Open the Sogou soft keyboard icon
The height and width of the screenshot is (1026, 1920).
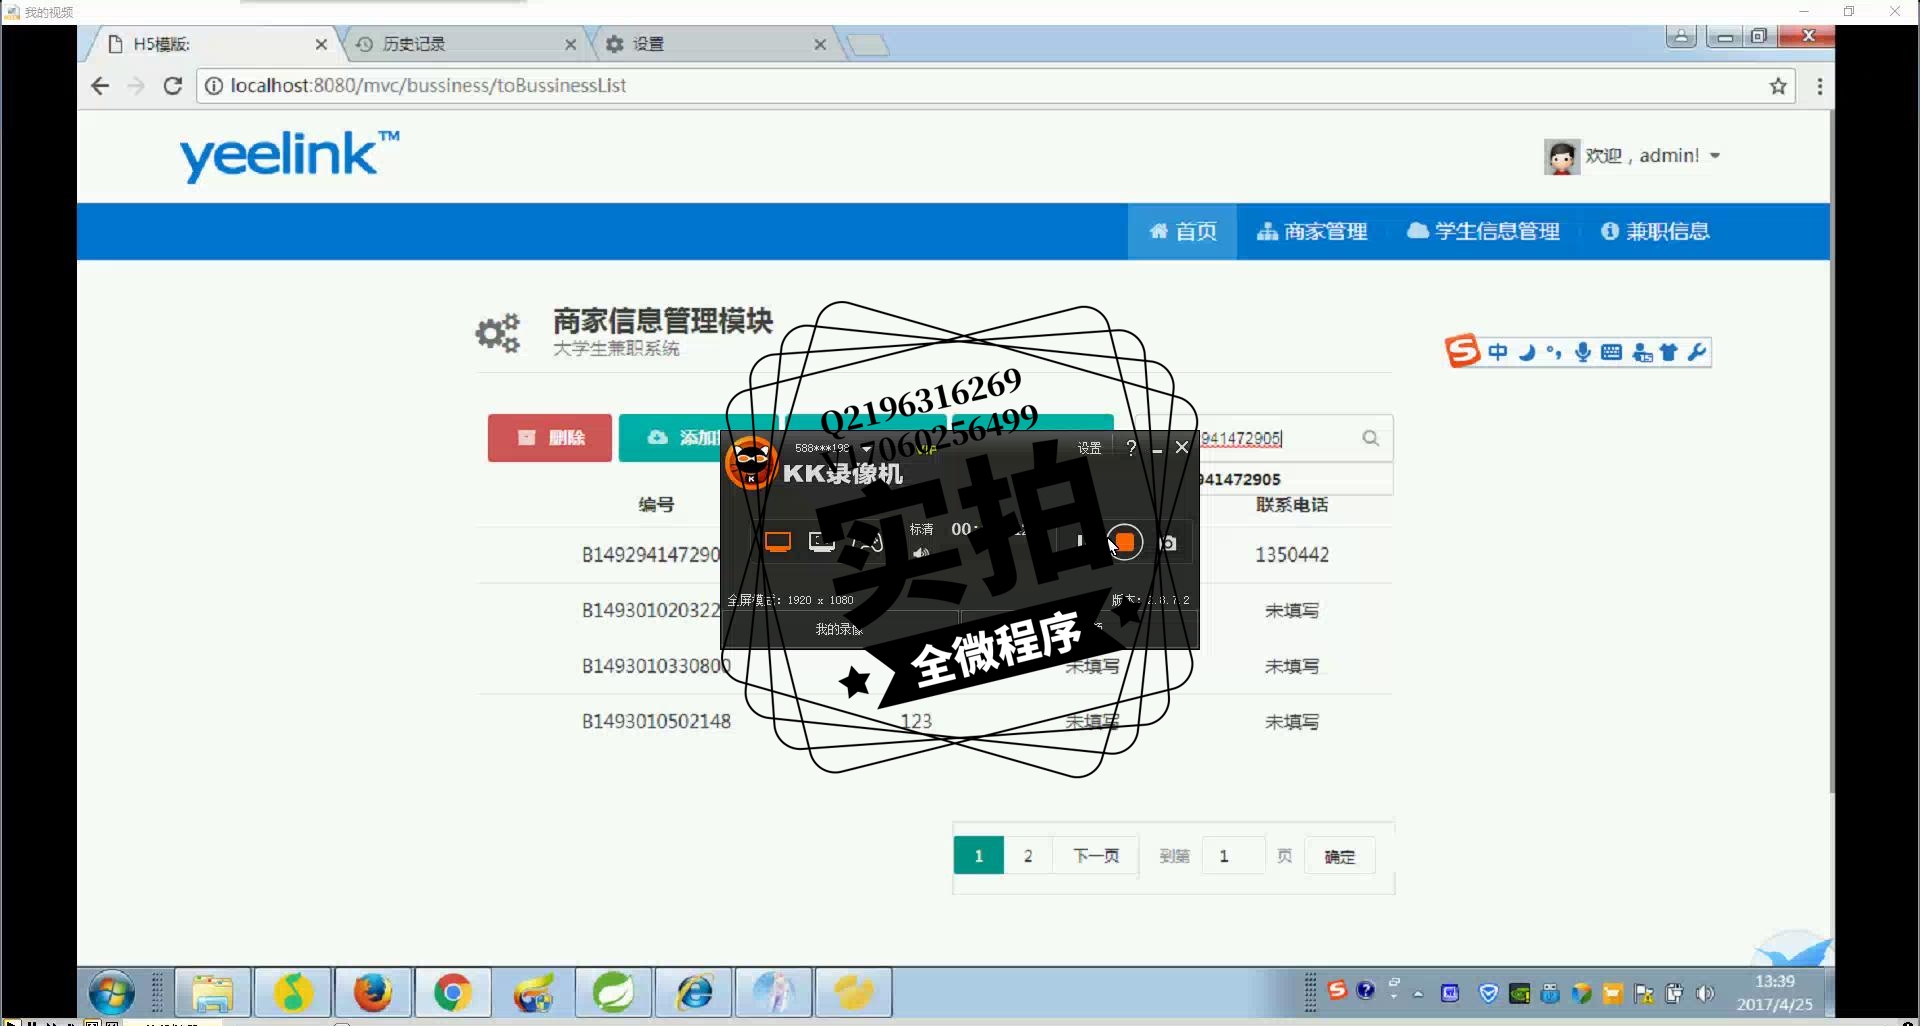coord(1611,352)
